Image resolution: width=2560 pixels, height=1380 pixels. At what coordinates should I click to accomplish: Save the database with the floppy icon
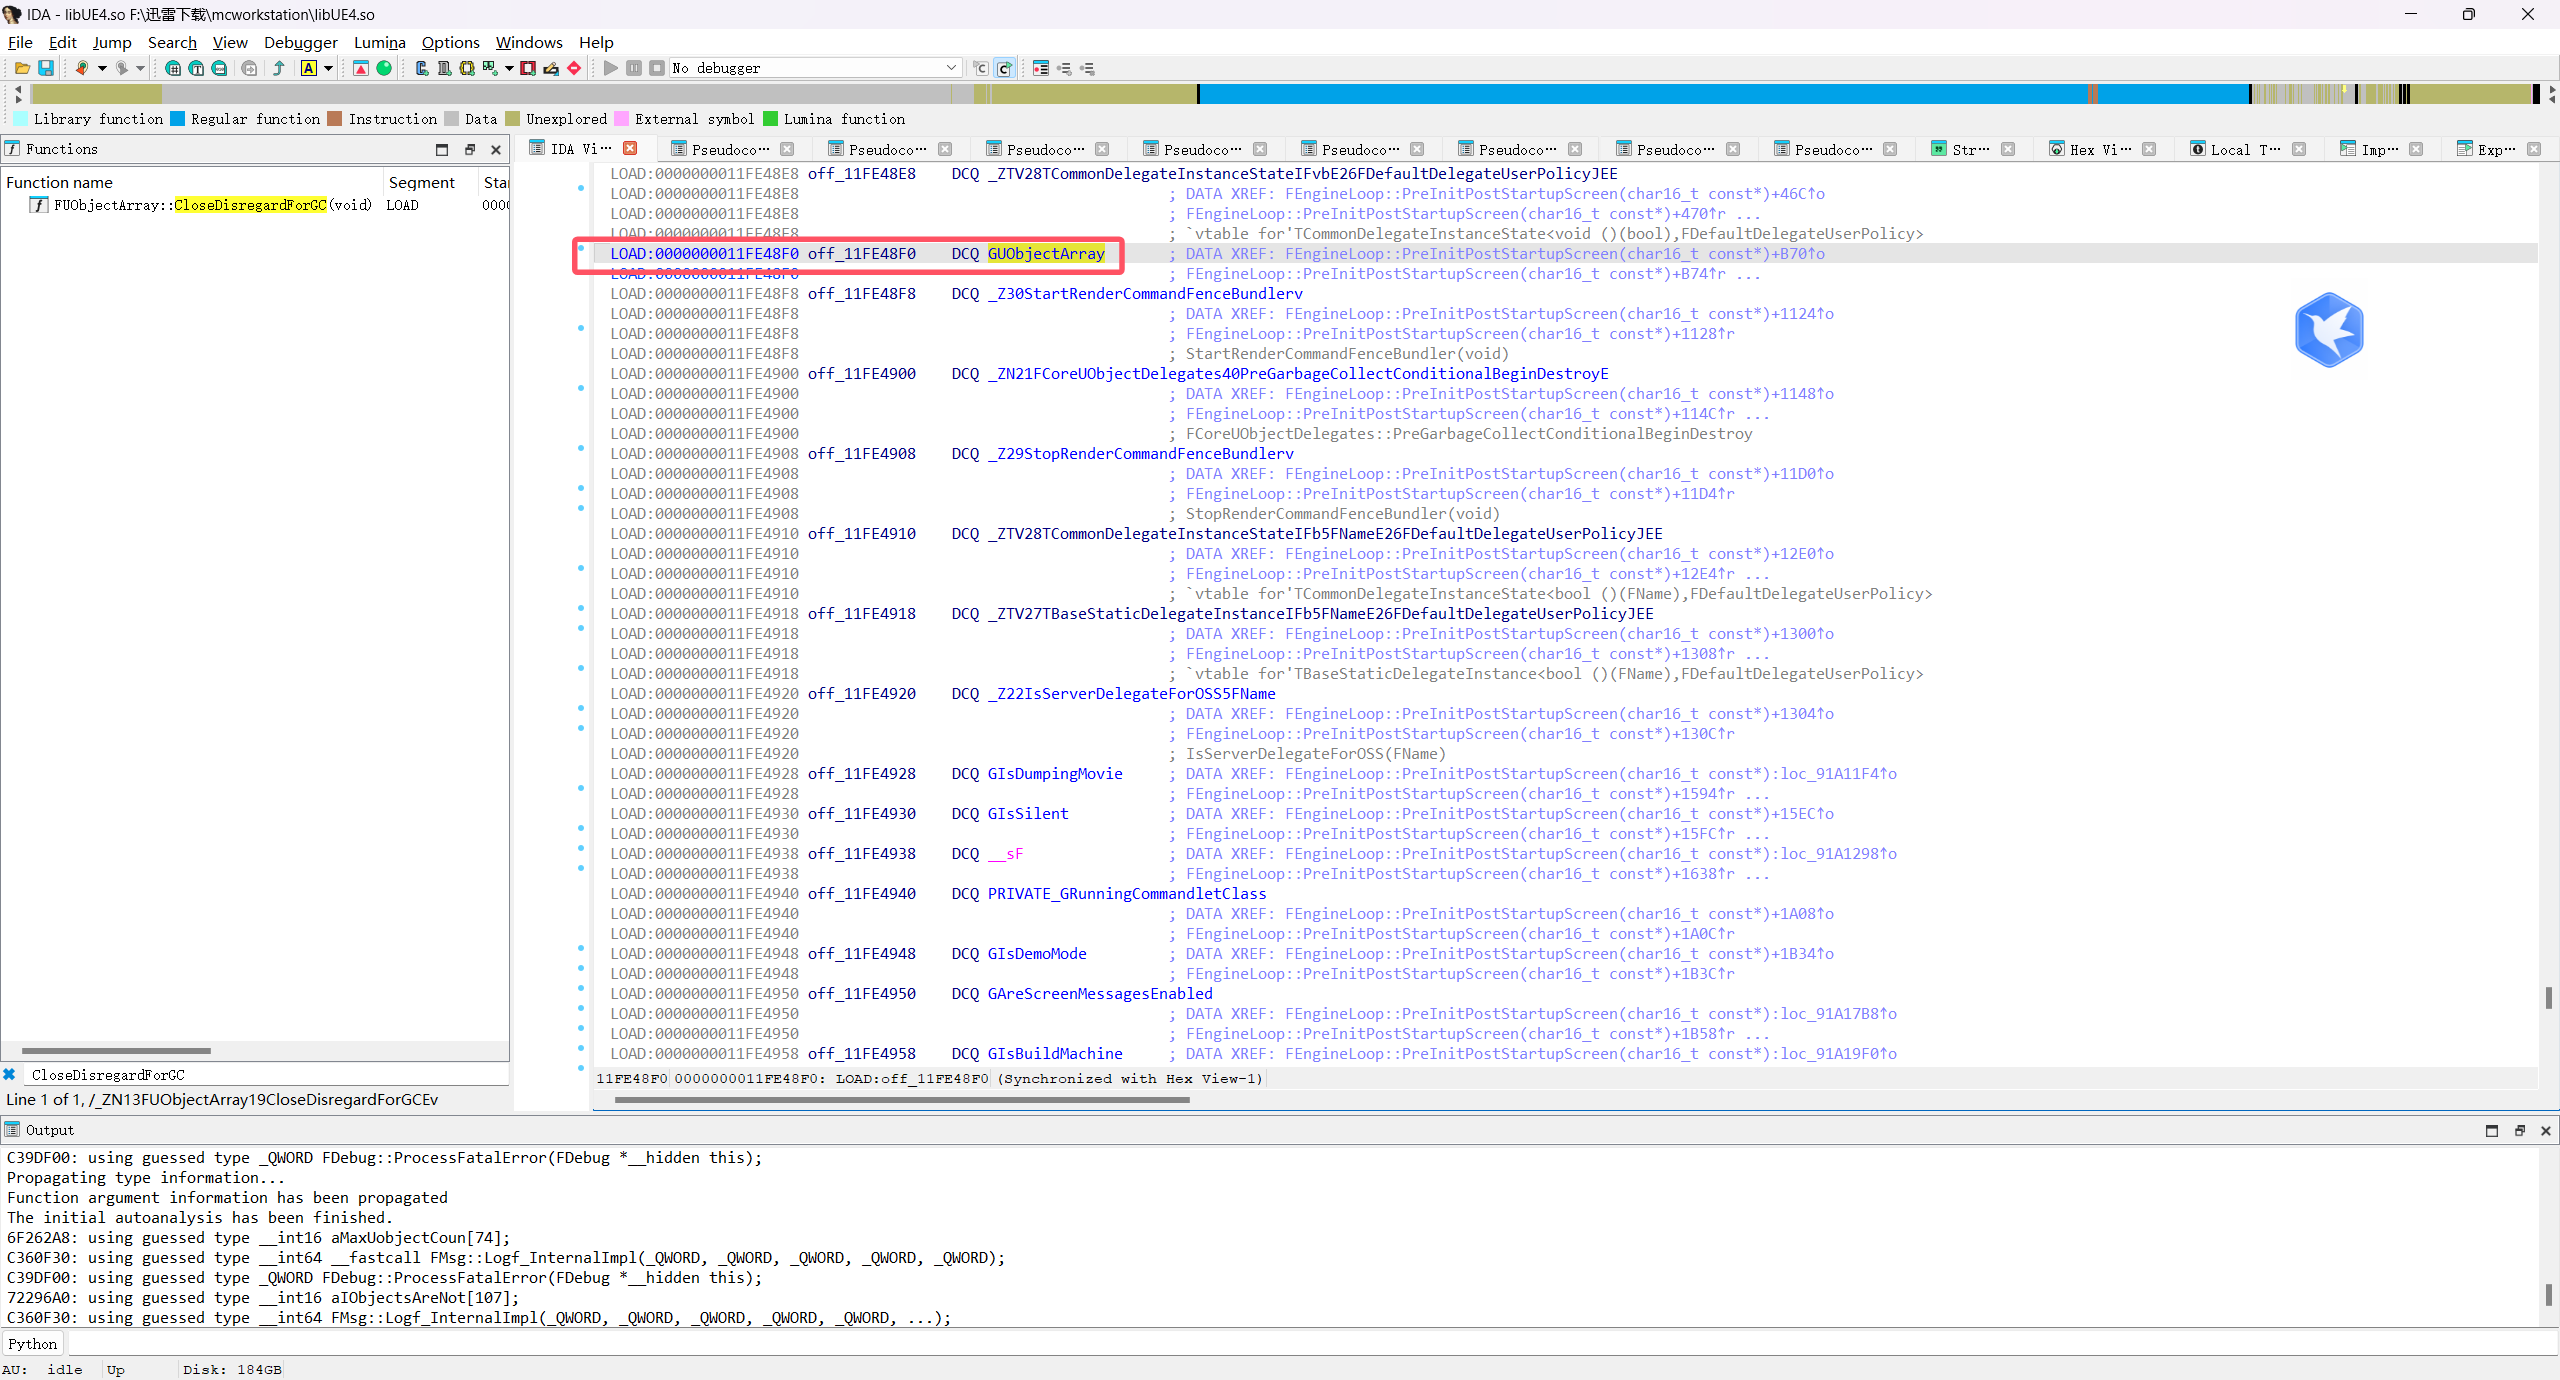46,68
